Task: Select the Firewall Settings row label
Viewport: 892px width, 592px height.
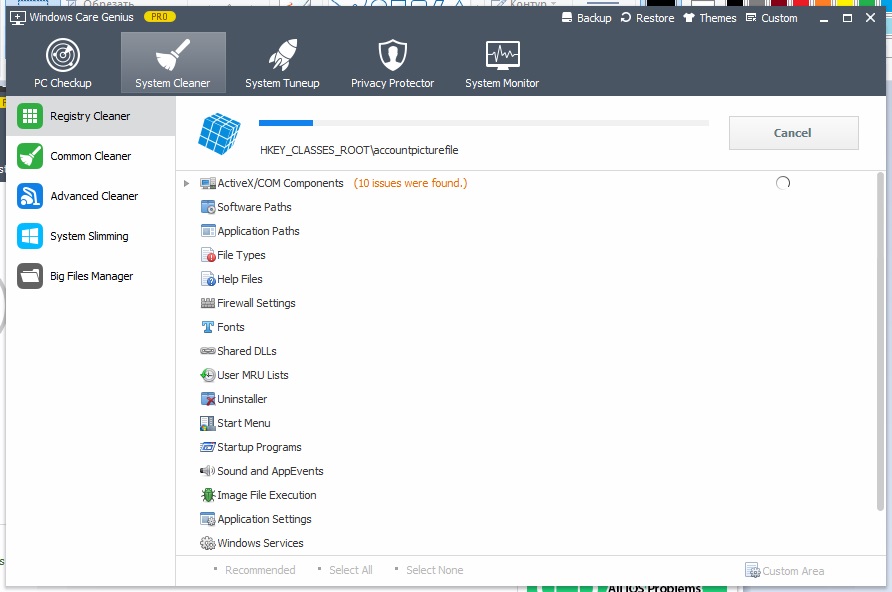Action: 256,303
